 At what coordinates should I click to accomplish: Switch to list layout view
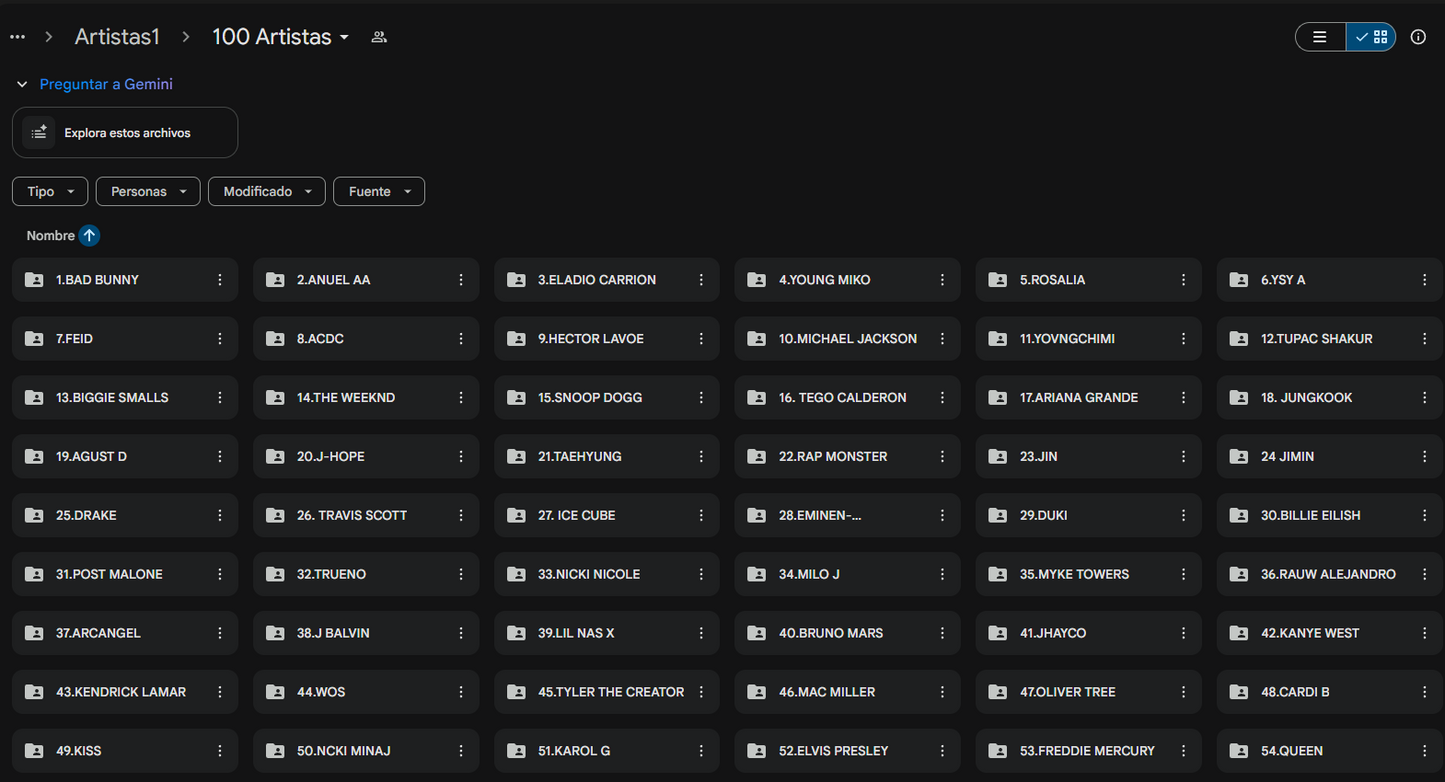pos(1320,37)
